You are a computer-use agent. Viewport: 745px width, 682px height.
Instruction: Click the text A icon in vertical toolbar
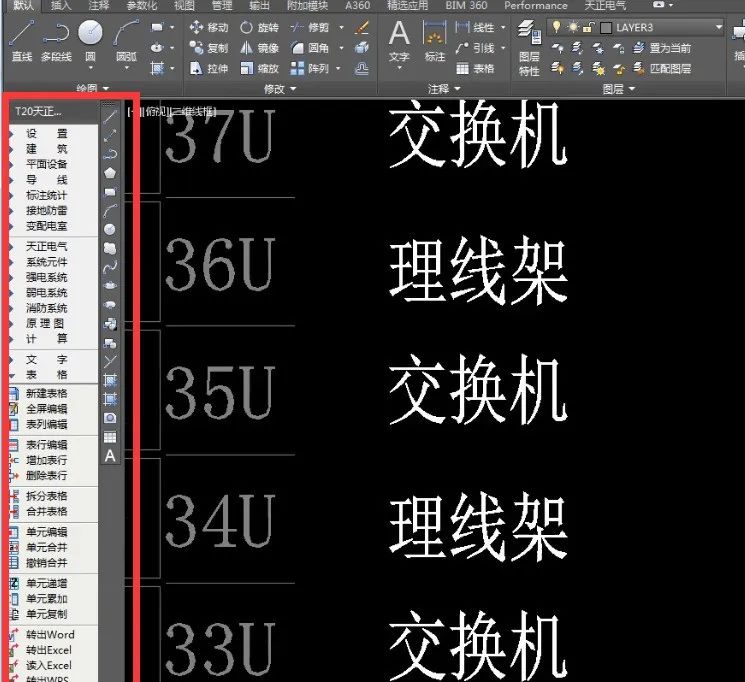tap(110, 456)
